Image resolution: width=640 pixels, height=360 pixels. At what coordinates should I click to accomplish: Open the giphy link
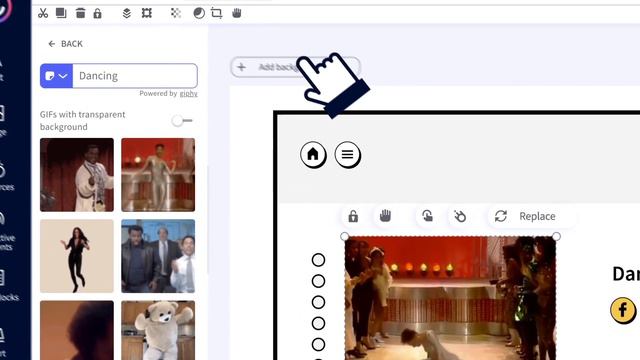click(189, 93)
